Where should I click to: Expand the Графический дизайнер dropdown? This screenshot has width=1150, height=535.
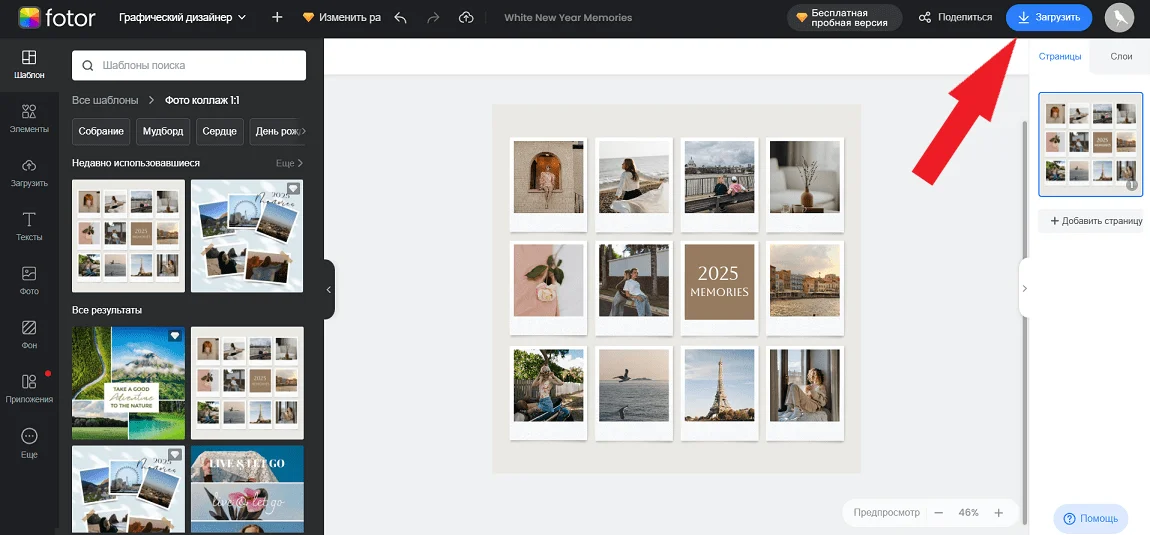click(x=182, y=18)
